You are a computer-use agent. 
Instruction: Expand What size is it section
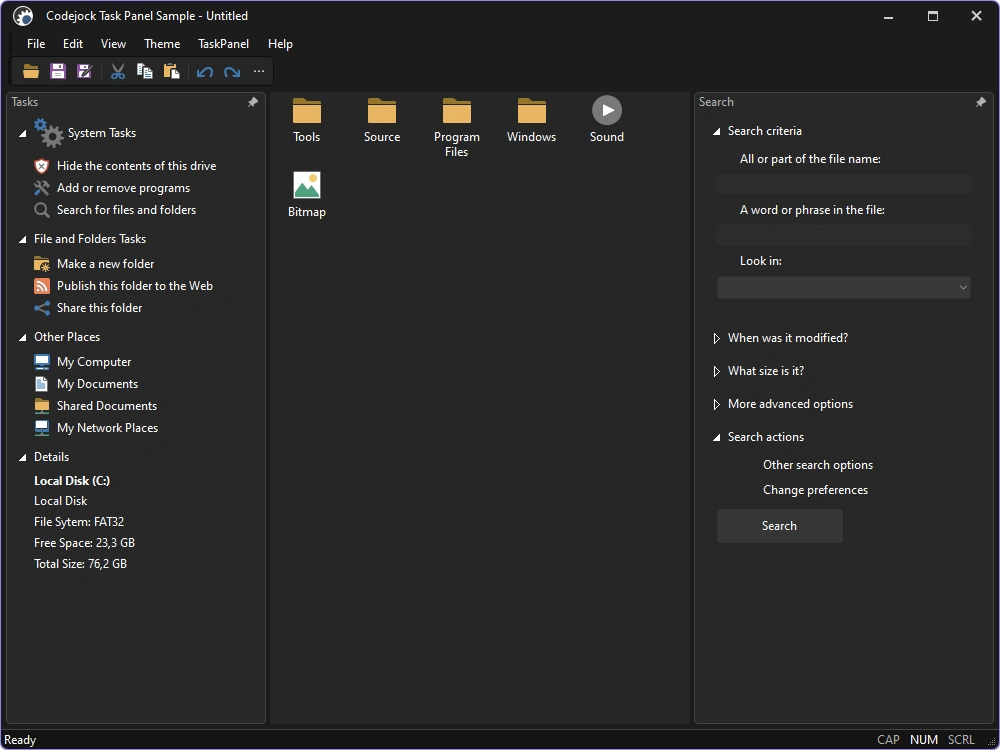[x=716, y=372]
